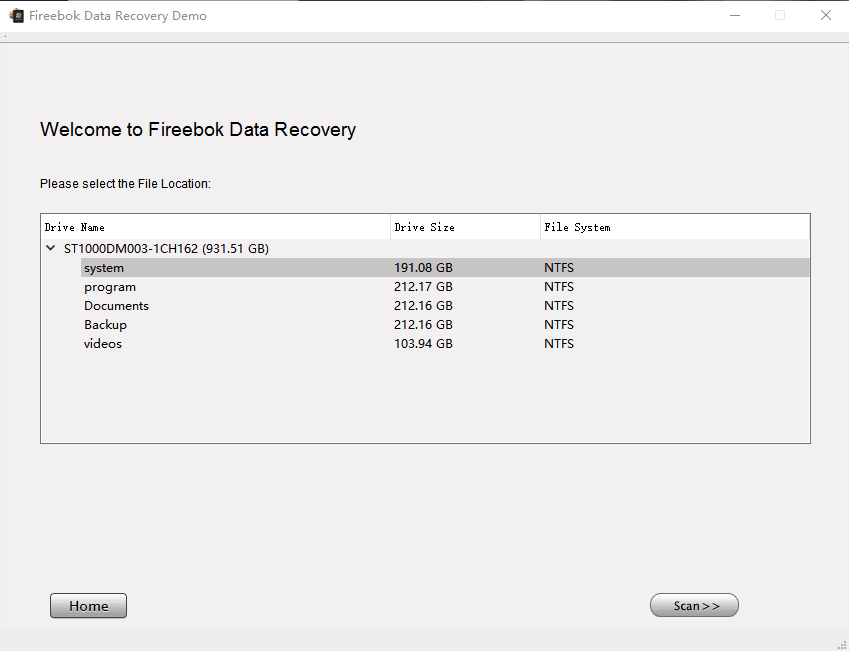The image size is (849, 651).
Task: Click NTFS in the videos row
Action: pos(559,343)
